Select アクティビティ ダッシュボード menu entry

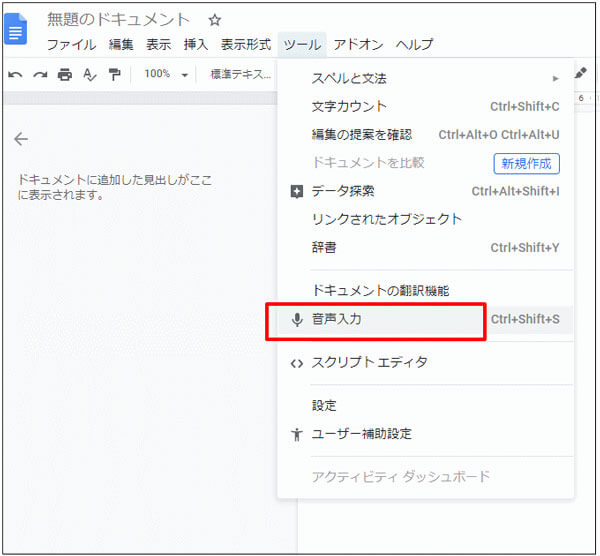tap(426, 477)
